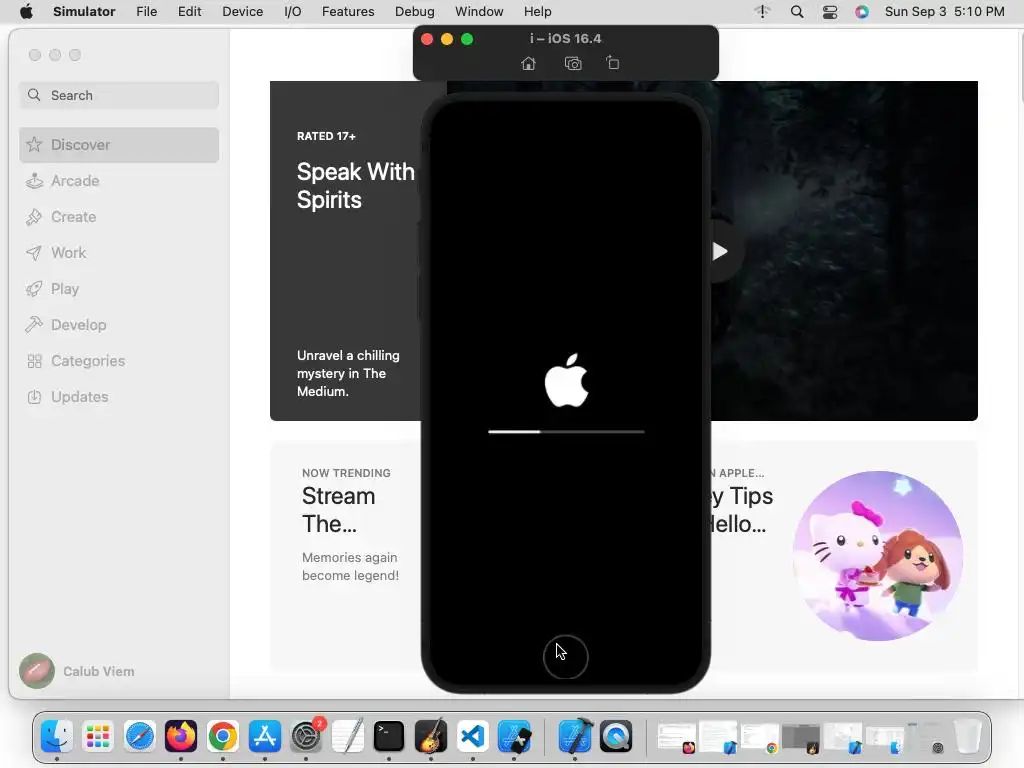Open GarageBand from the Dock

pyautogui.click(x=430, y=737)
